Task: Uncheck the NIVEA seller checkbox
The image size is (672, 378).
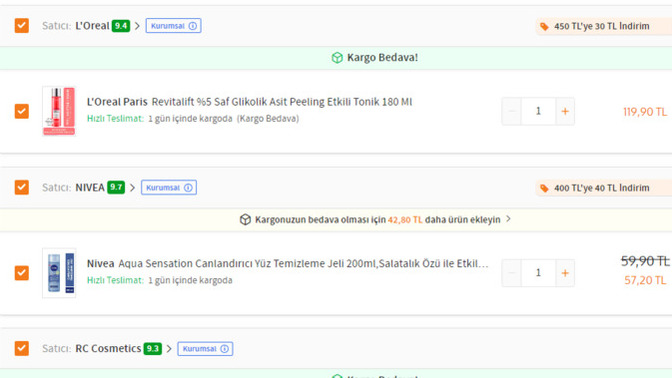Action: 21,187
